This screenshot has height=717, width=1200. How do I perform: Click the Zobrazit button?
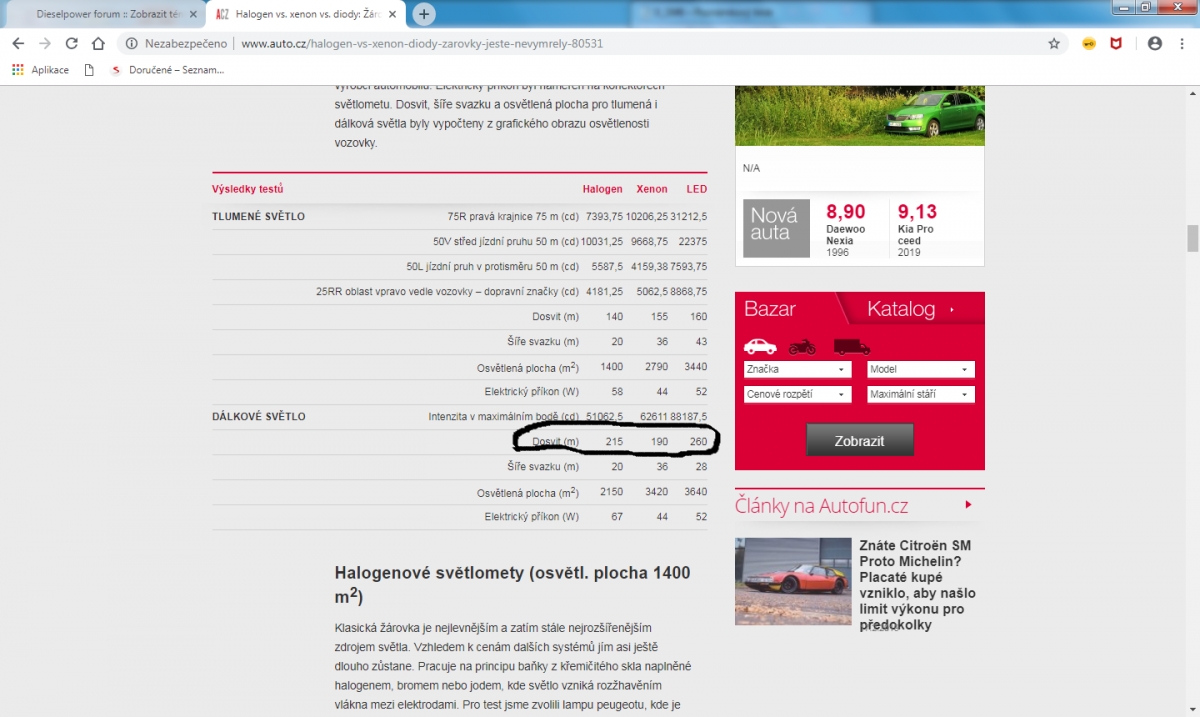click(x=860, y=440)
